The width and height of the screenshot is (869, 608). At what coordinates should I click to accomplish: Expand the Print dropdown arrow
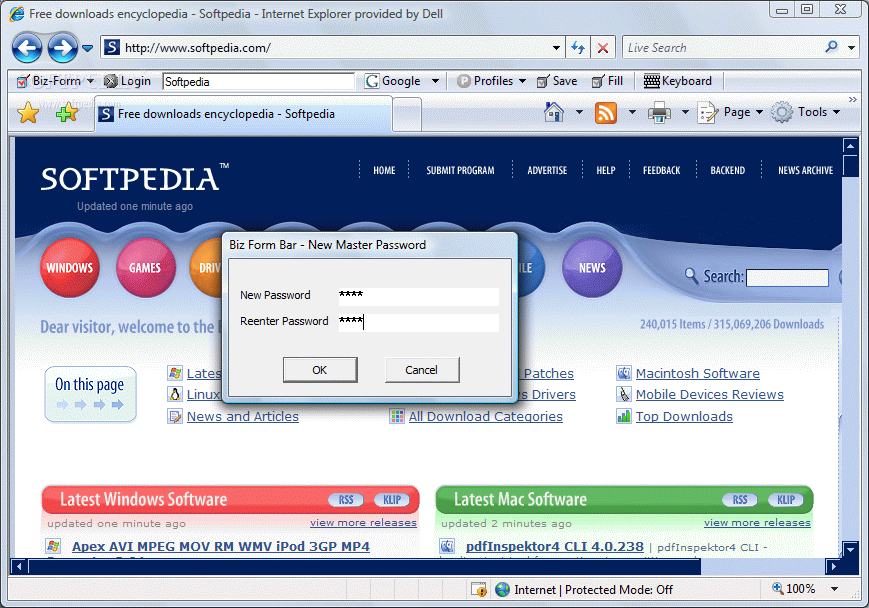[686, 113]
